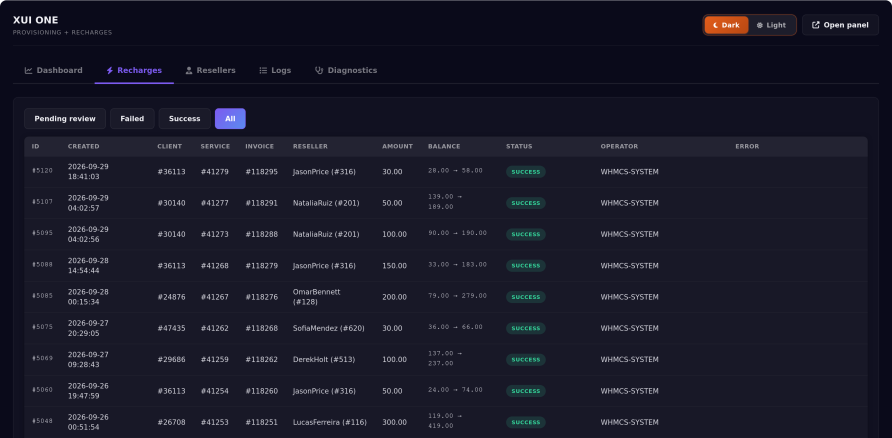Click the Recharges lightning bolt icon
The height and width of the screenshot is (438, 892).
[x=110, y=71]
